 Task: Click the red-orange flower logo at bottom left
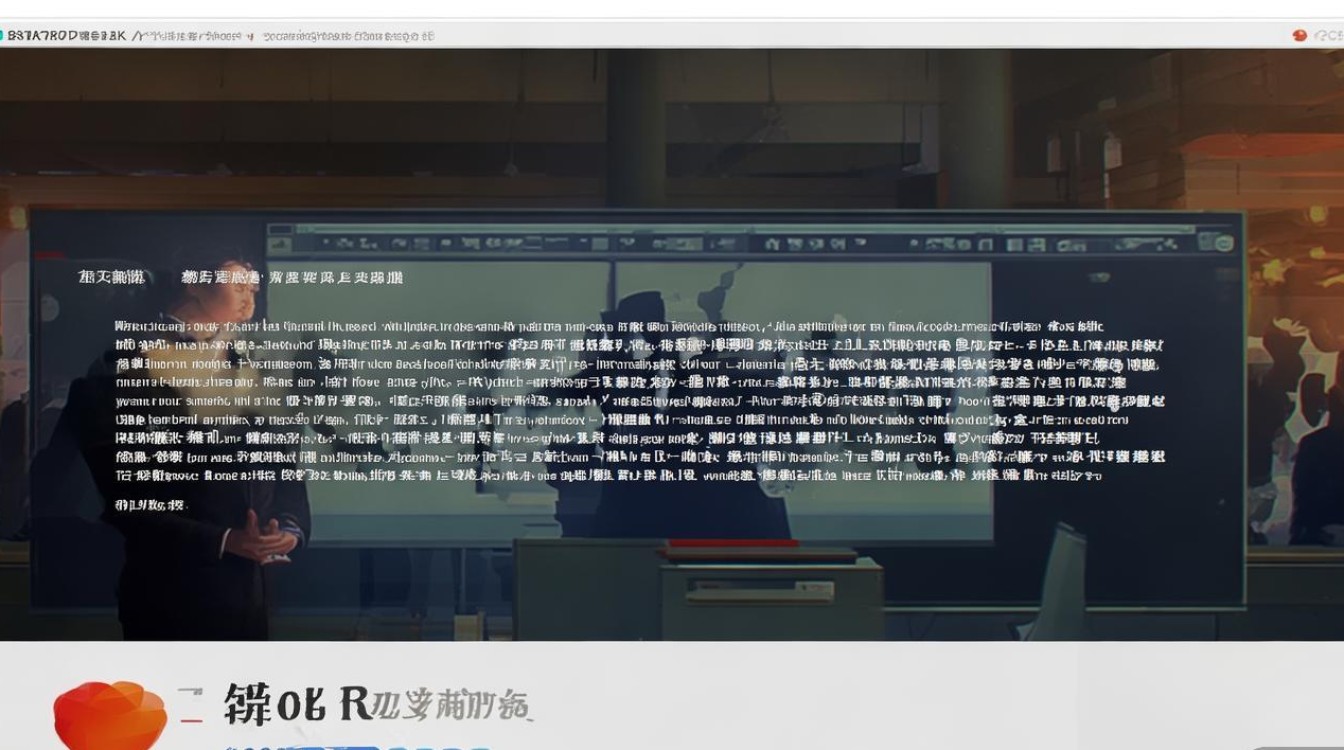coord(108,715)
